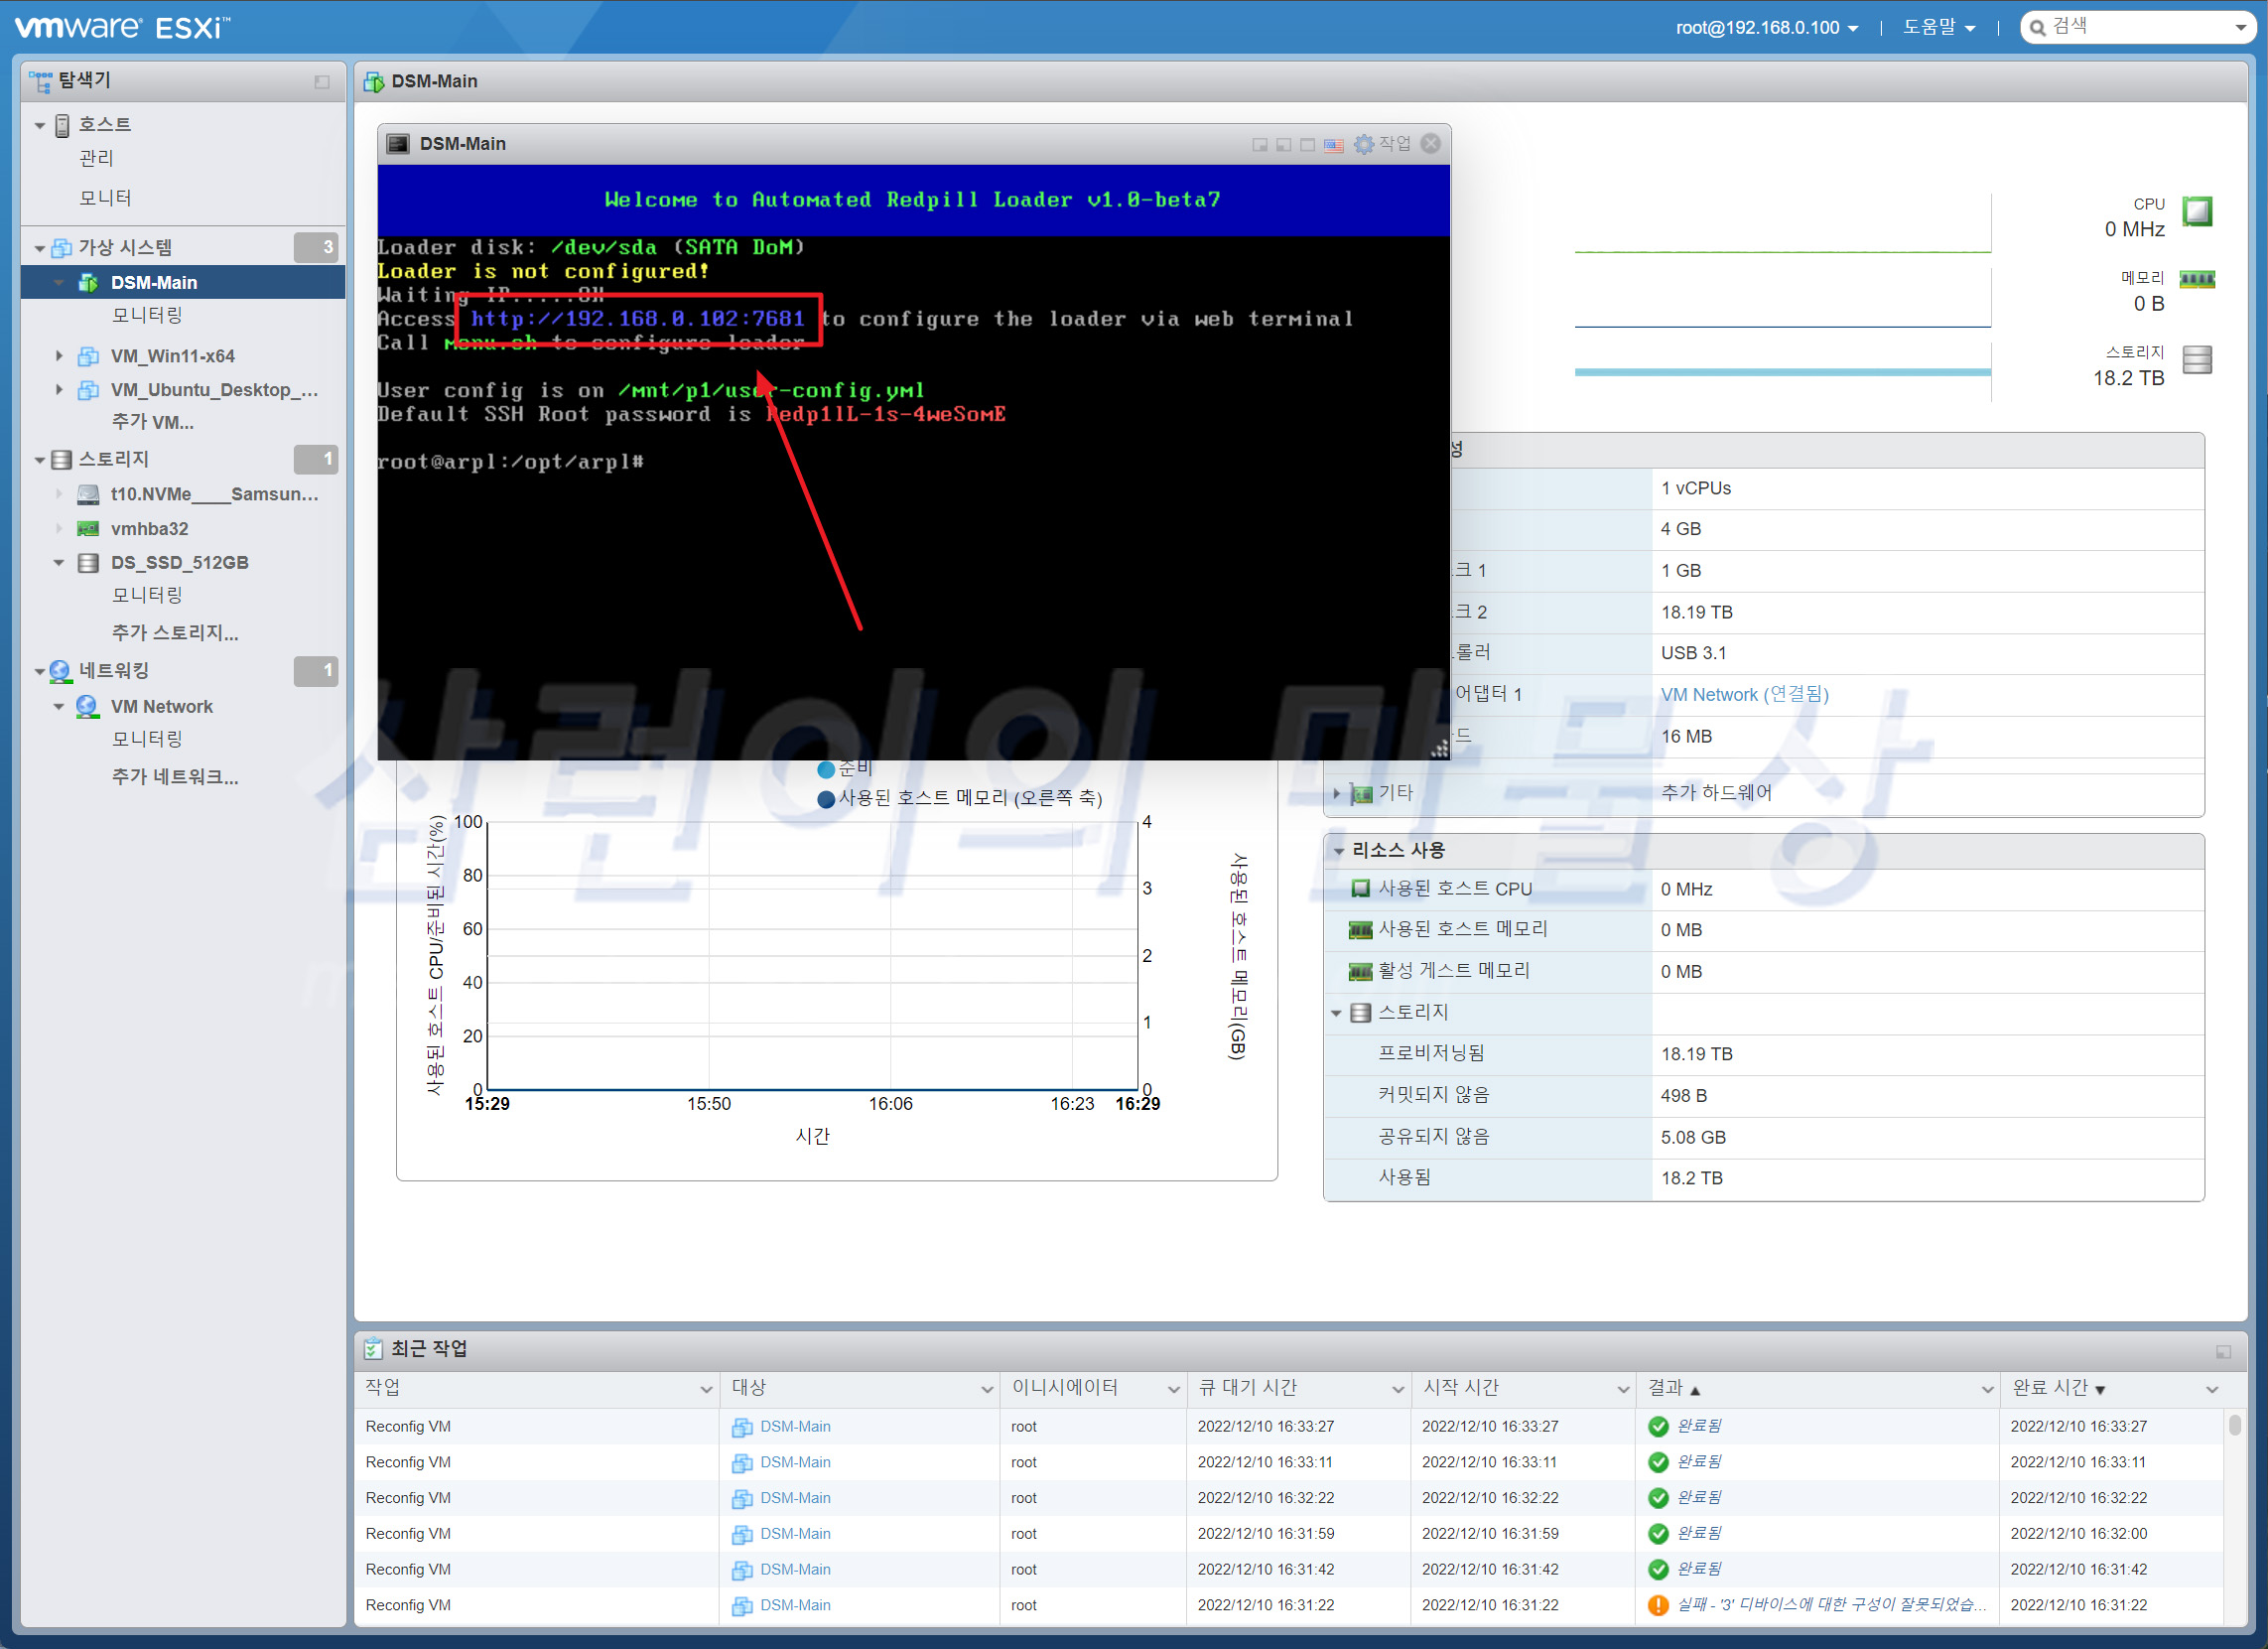Click the 기타 other hardware icon
2268x1649 pixels.
(1361, 794)
